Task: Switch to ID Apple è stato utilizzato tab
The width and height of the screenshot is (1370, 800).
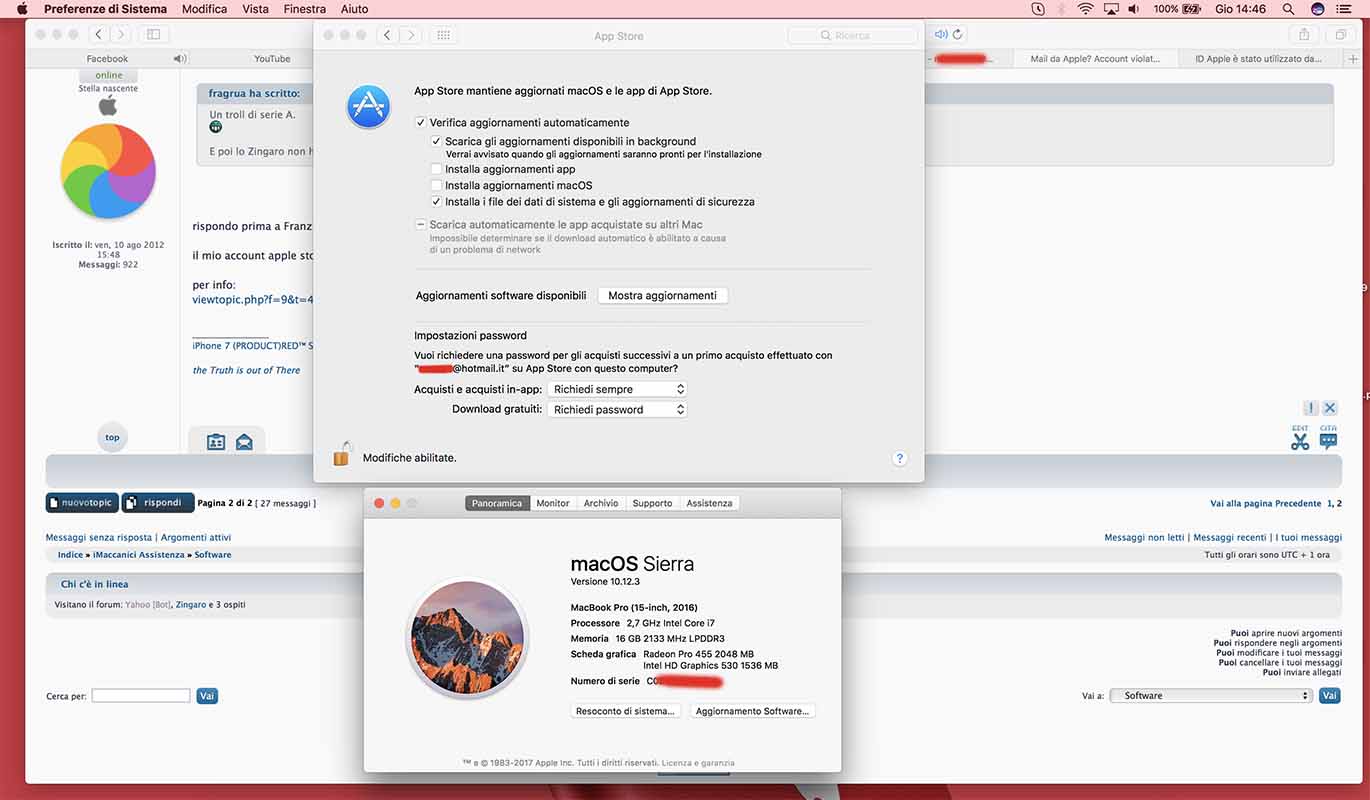Action: 1258,59
